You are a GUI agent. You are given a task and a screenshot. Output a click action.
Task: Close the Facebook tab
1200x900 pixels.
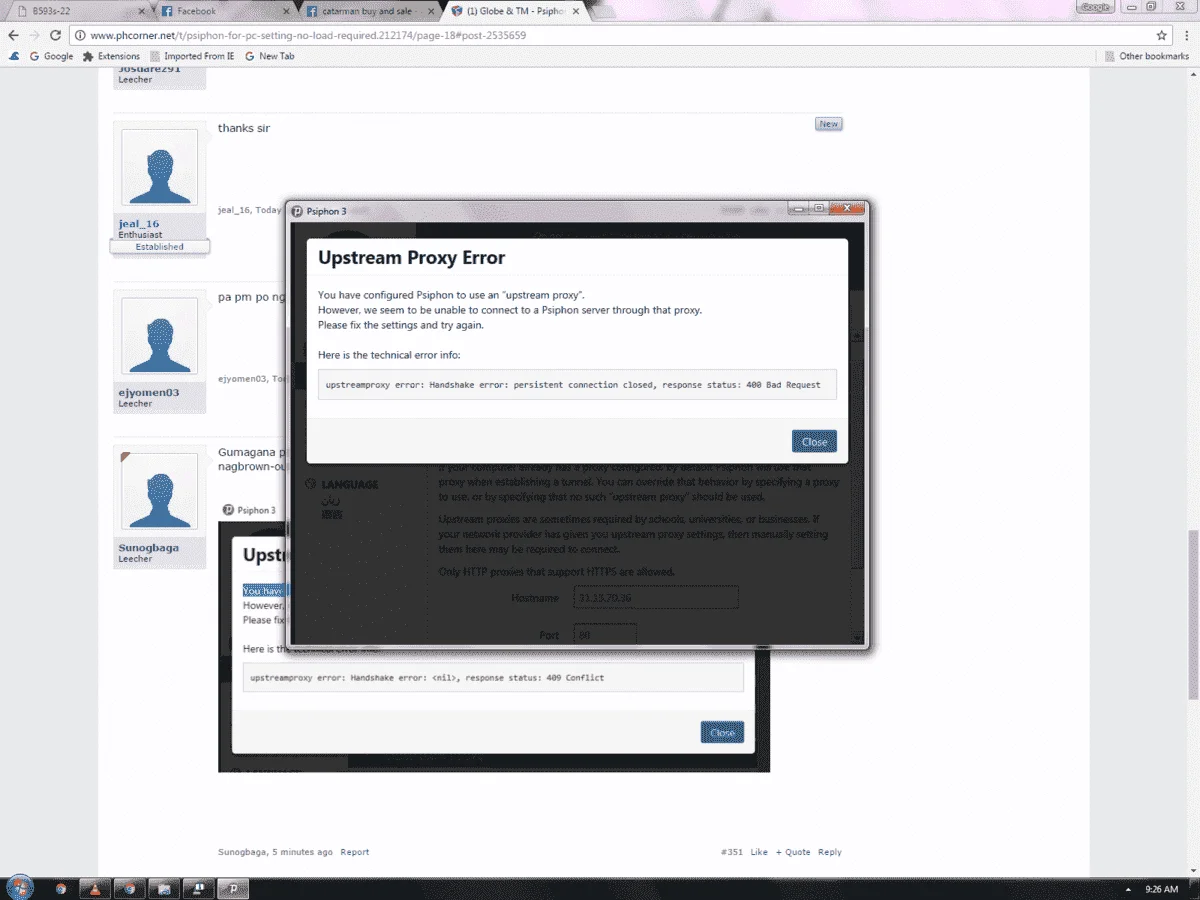pyautogui.click(x=286, y=11)
